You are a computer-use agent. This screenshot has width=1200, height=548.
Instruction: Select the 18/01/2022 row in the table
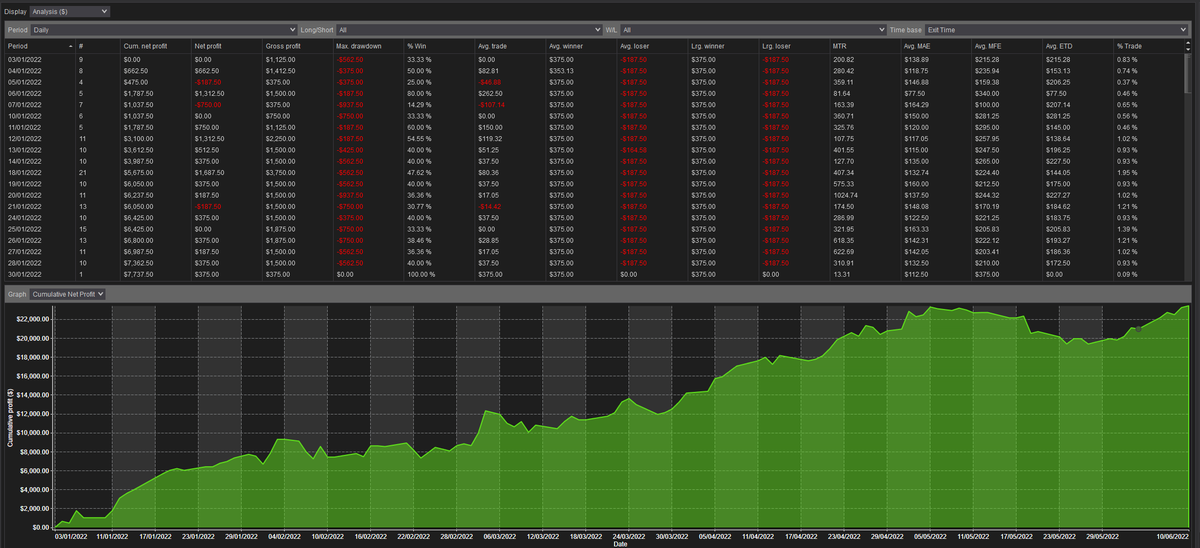coord(595,173)
